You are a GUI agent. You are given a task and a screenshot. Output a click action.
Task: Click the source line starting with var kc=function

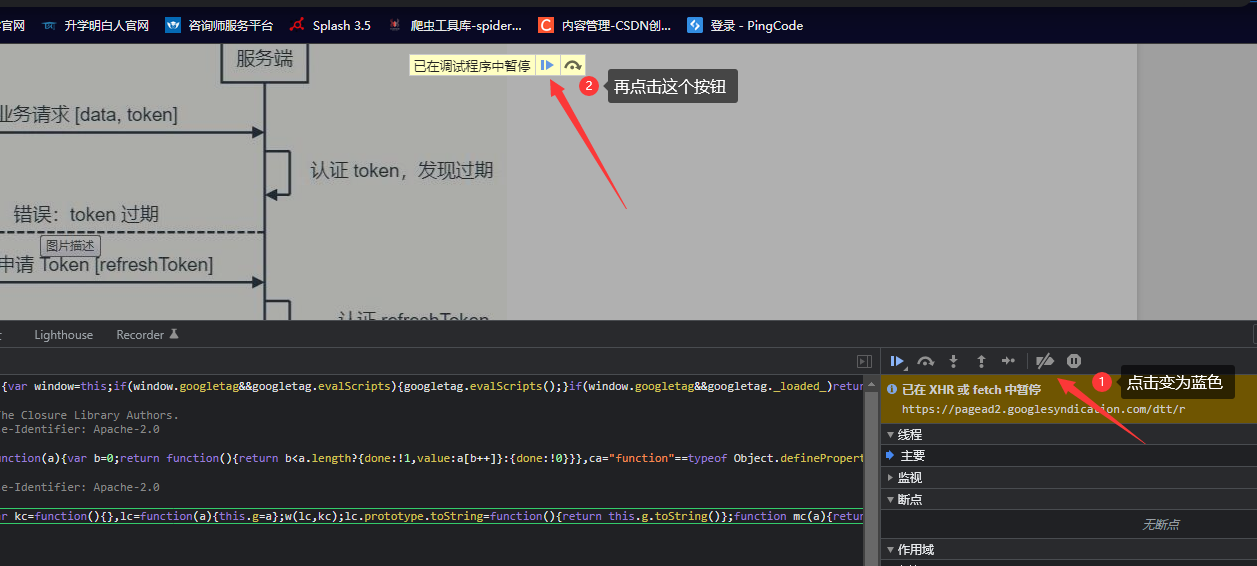432,516
